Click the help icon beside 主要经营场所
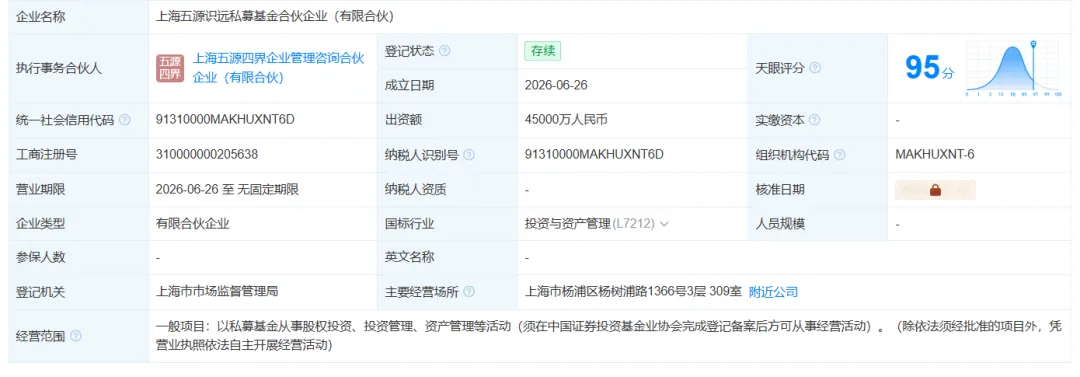The image size is (1080, 377). click(x=469, y=292)
